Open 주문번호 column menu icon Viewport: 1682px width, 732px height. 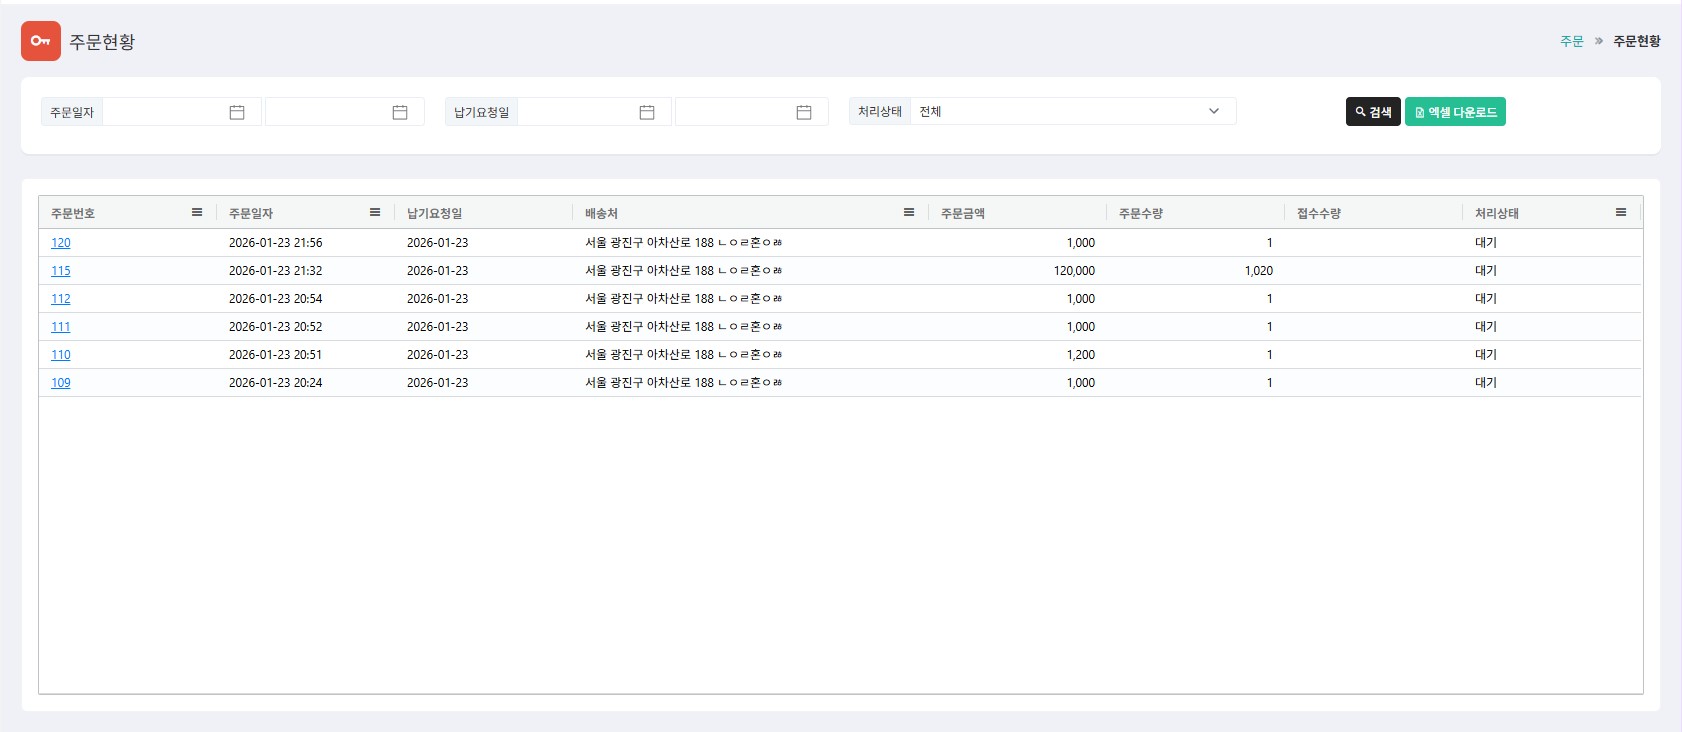tap(197, 212)
